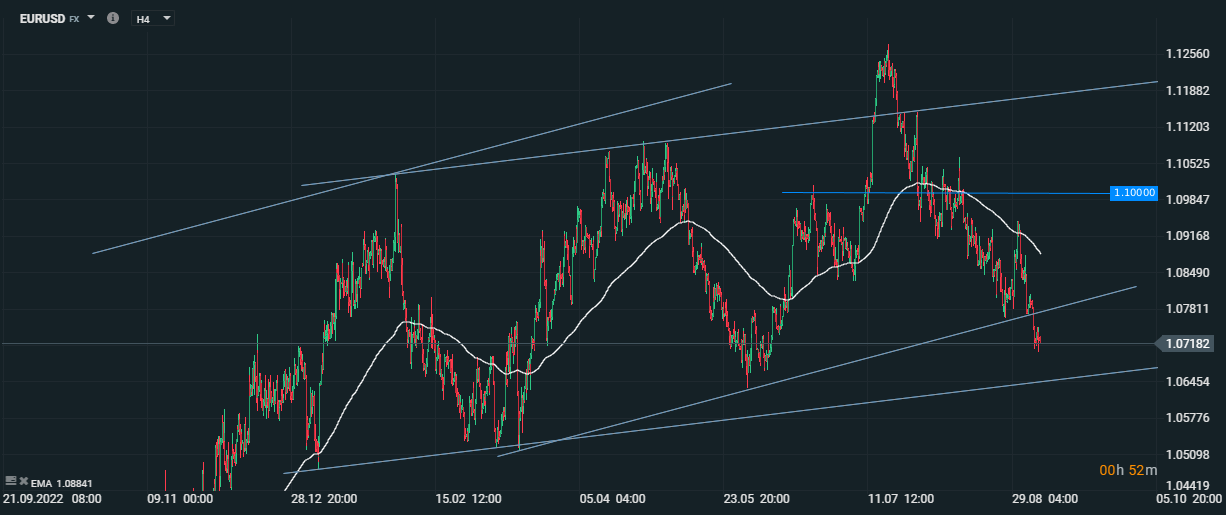Open the H4 timeframe dropdown

pos(153,18)
